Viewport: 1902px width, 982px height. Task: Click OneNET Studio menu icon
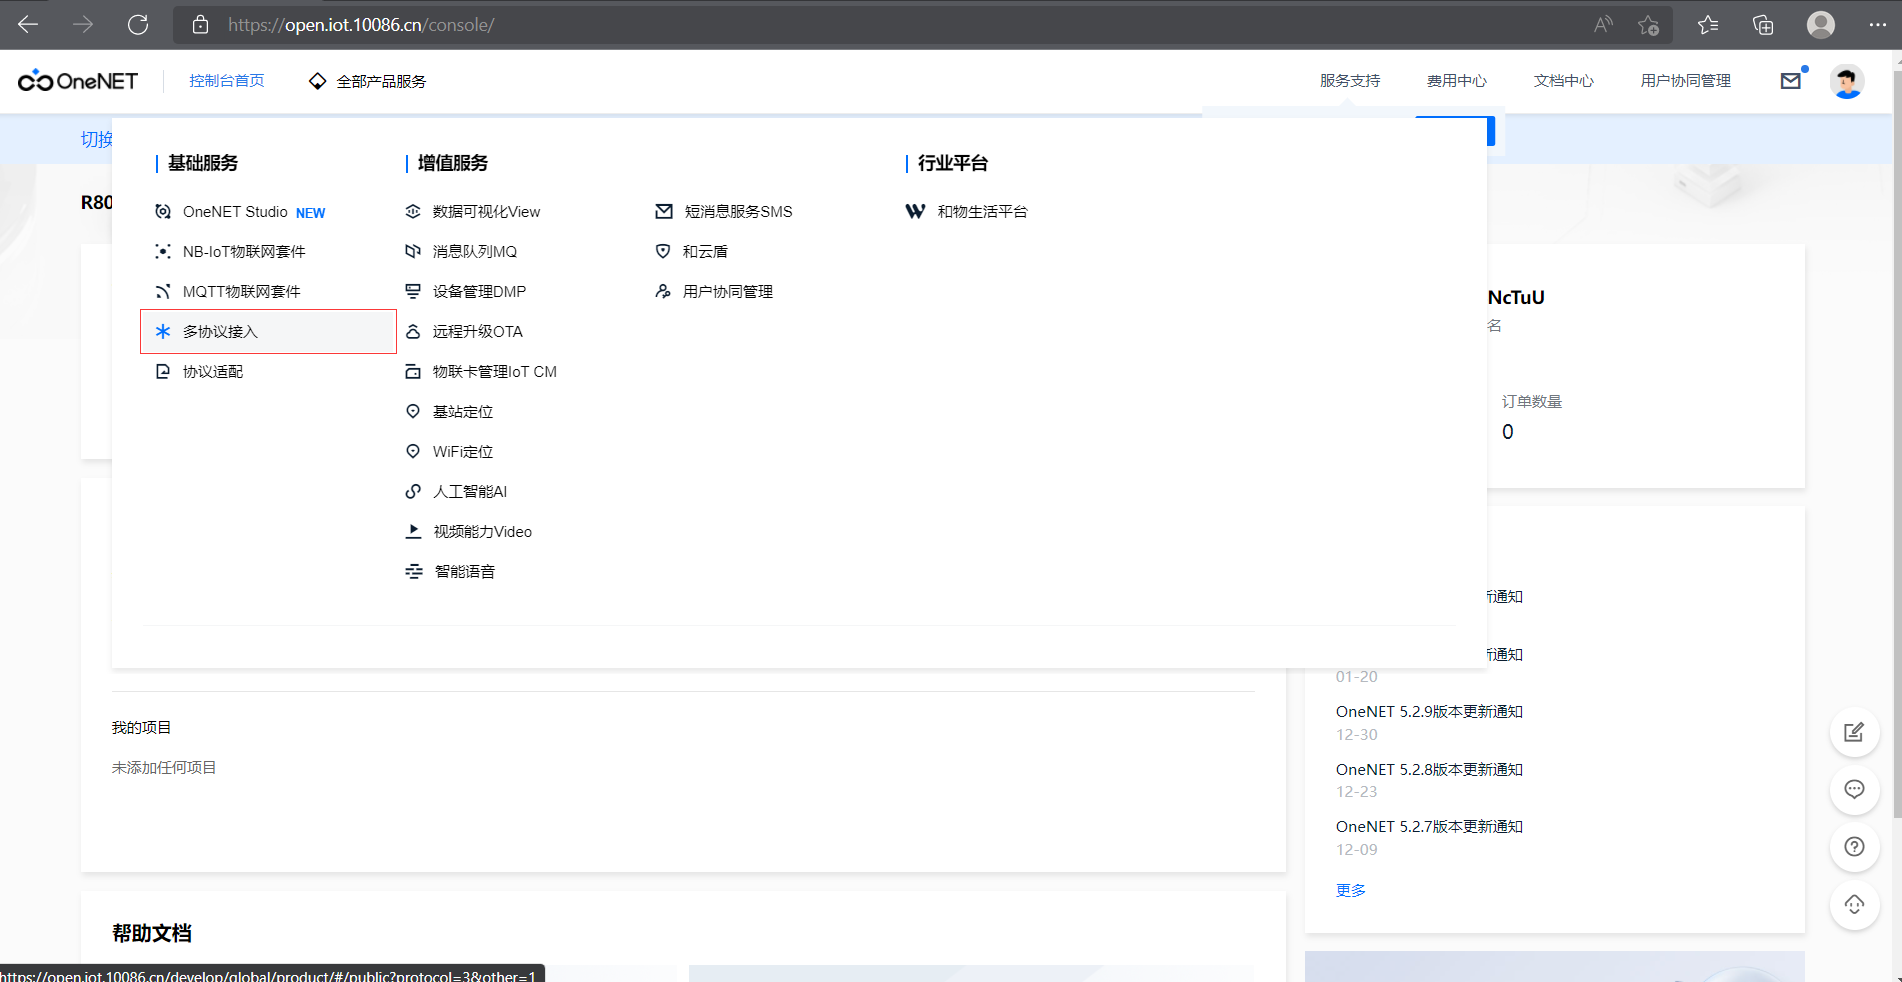point(163,212)
